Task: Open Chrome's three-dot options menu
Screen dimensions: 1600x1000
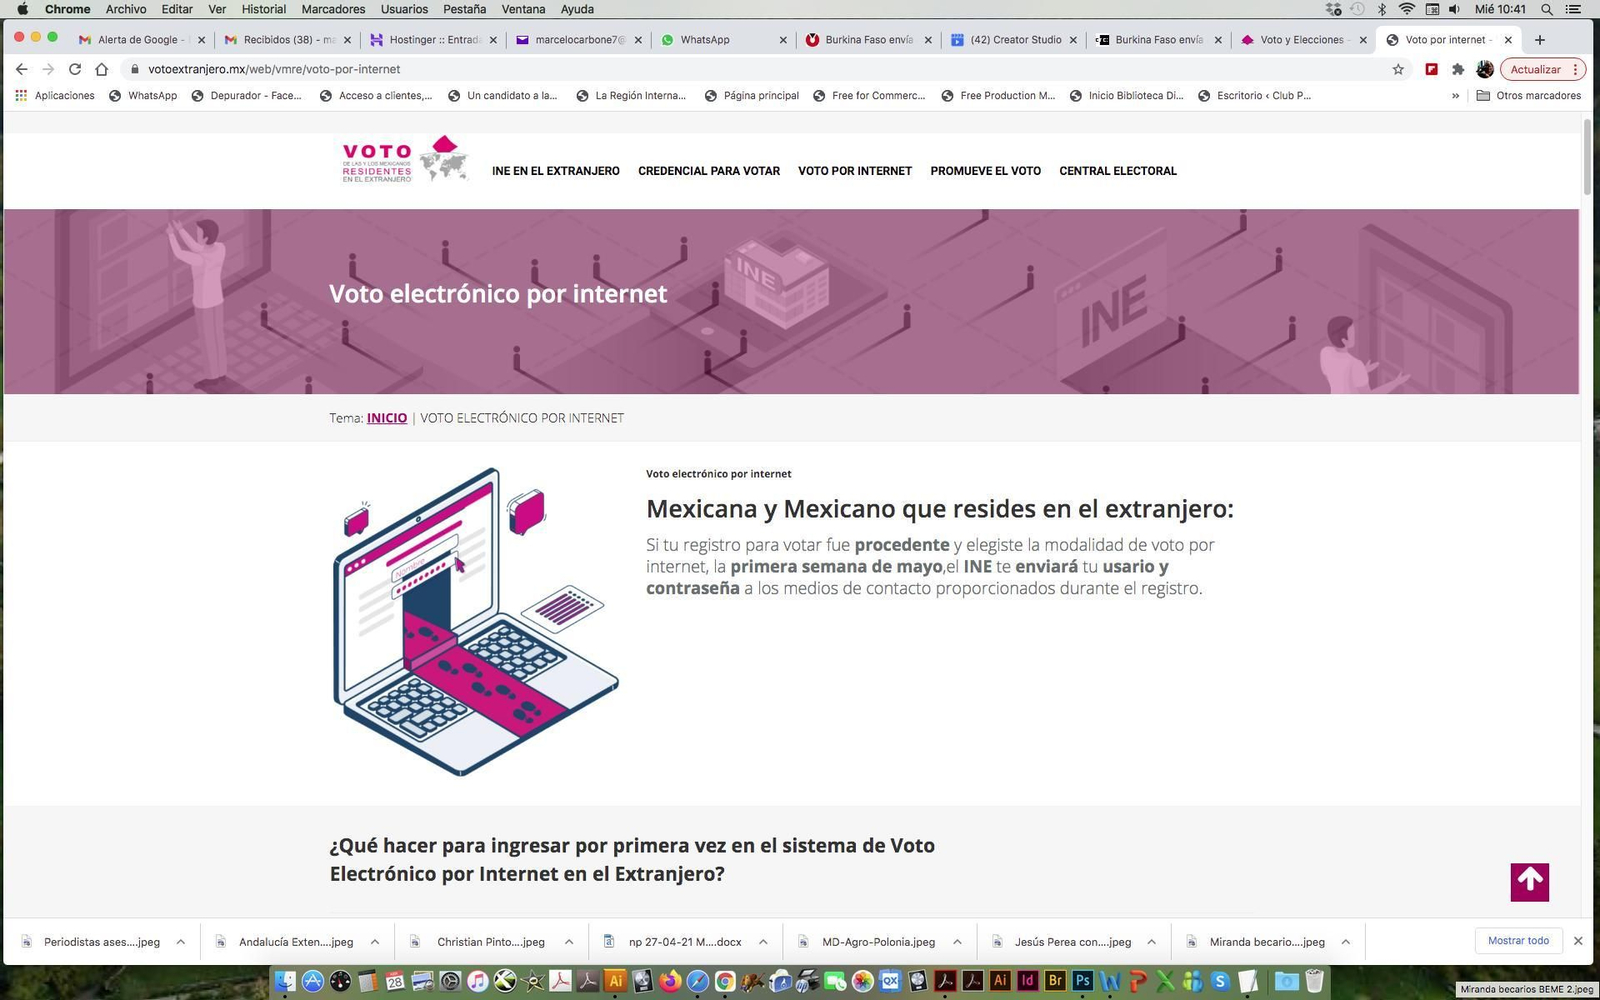Action: click(1575, 69)
